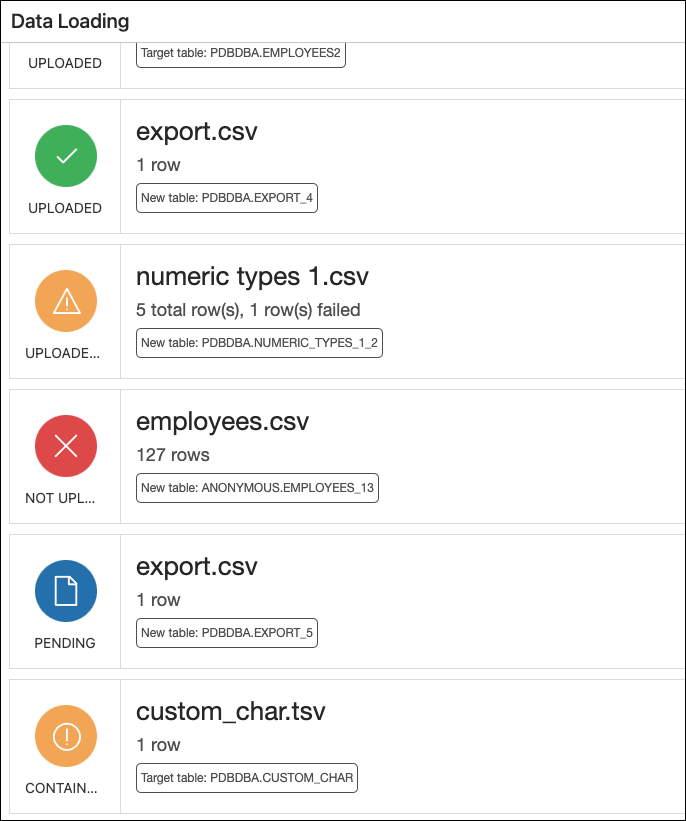The image size is (686, 821).
Task: Click the Target table PDBDBA.EMPLOYEES2 chip
Action: pyautogui.click(x=240, y=55)
